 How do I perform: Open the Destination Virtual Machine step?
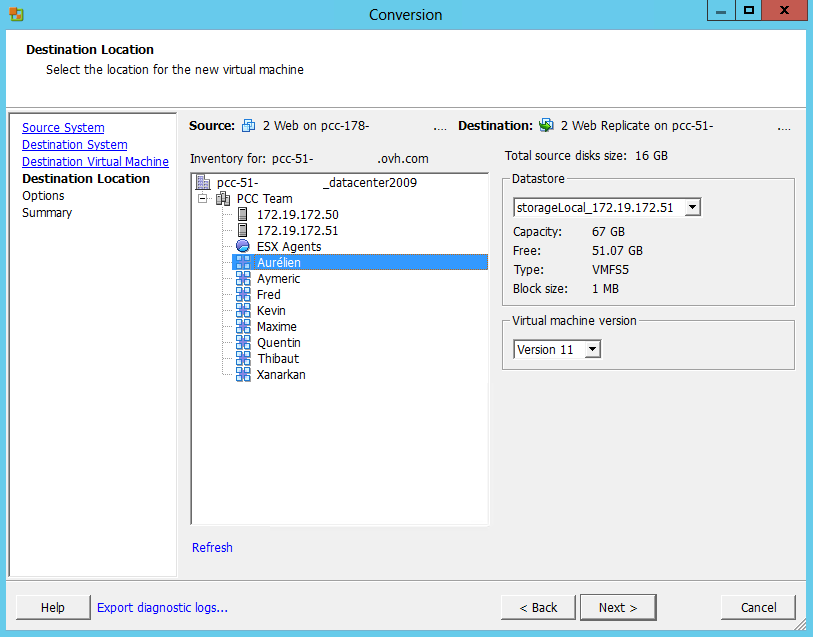click(x=95, y=162)
